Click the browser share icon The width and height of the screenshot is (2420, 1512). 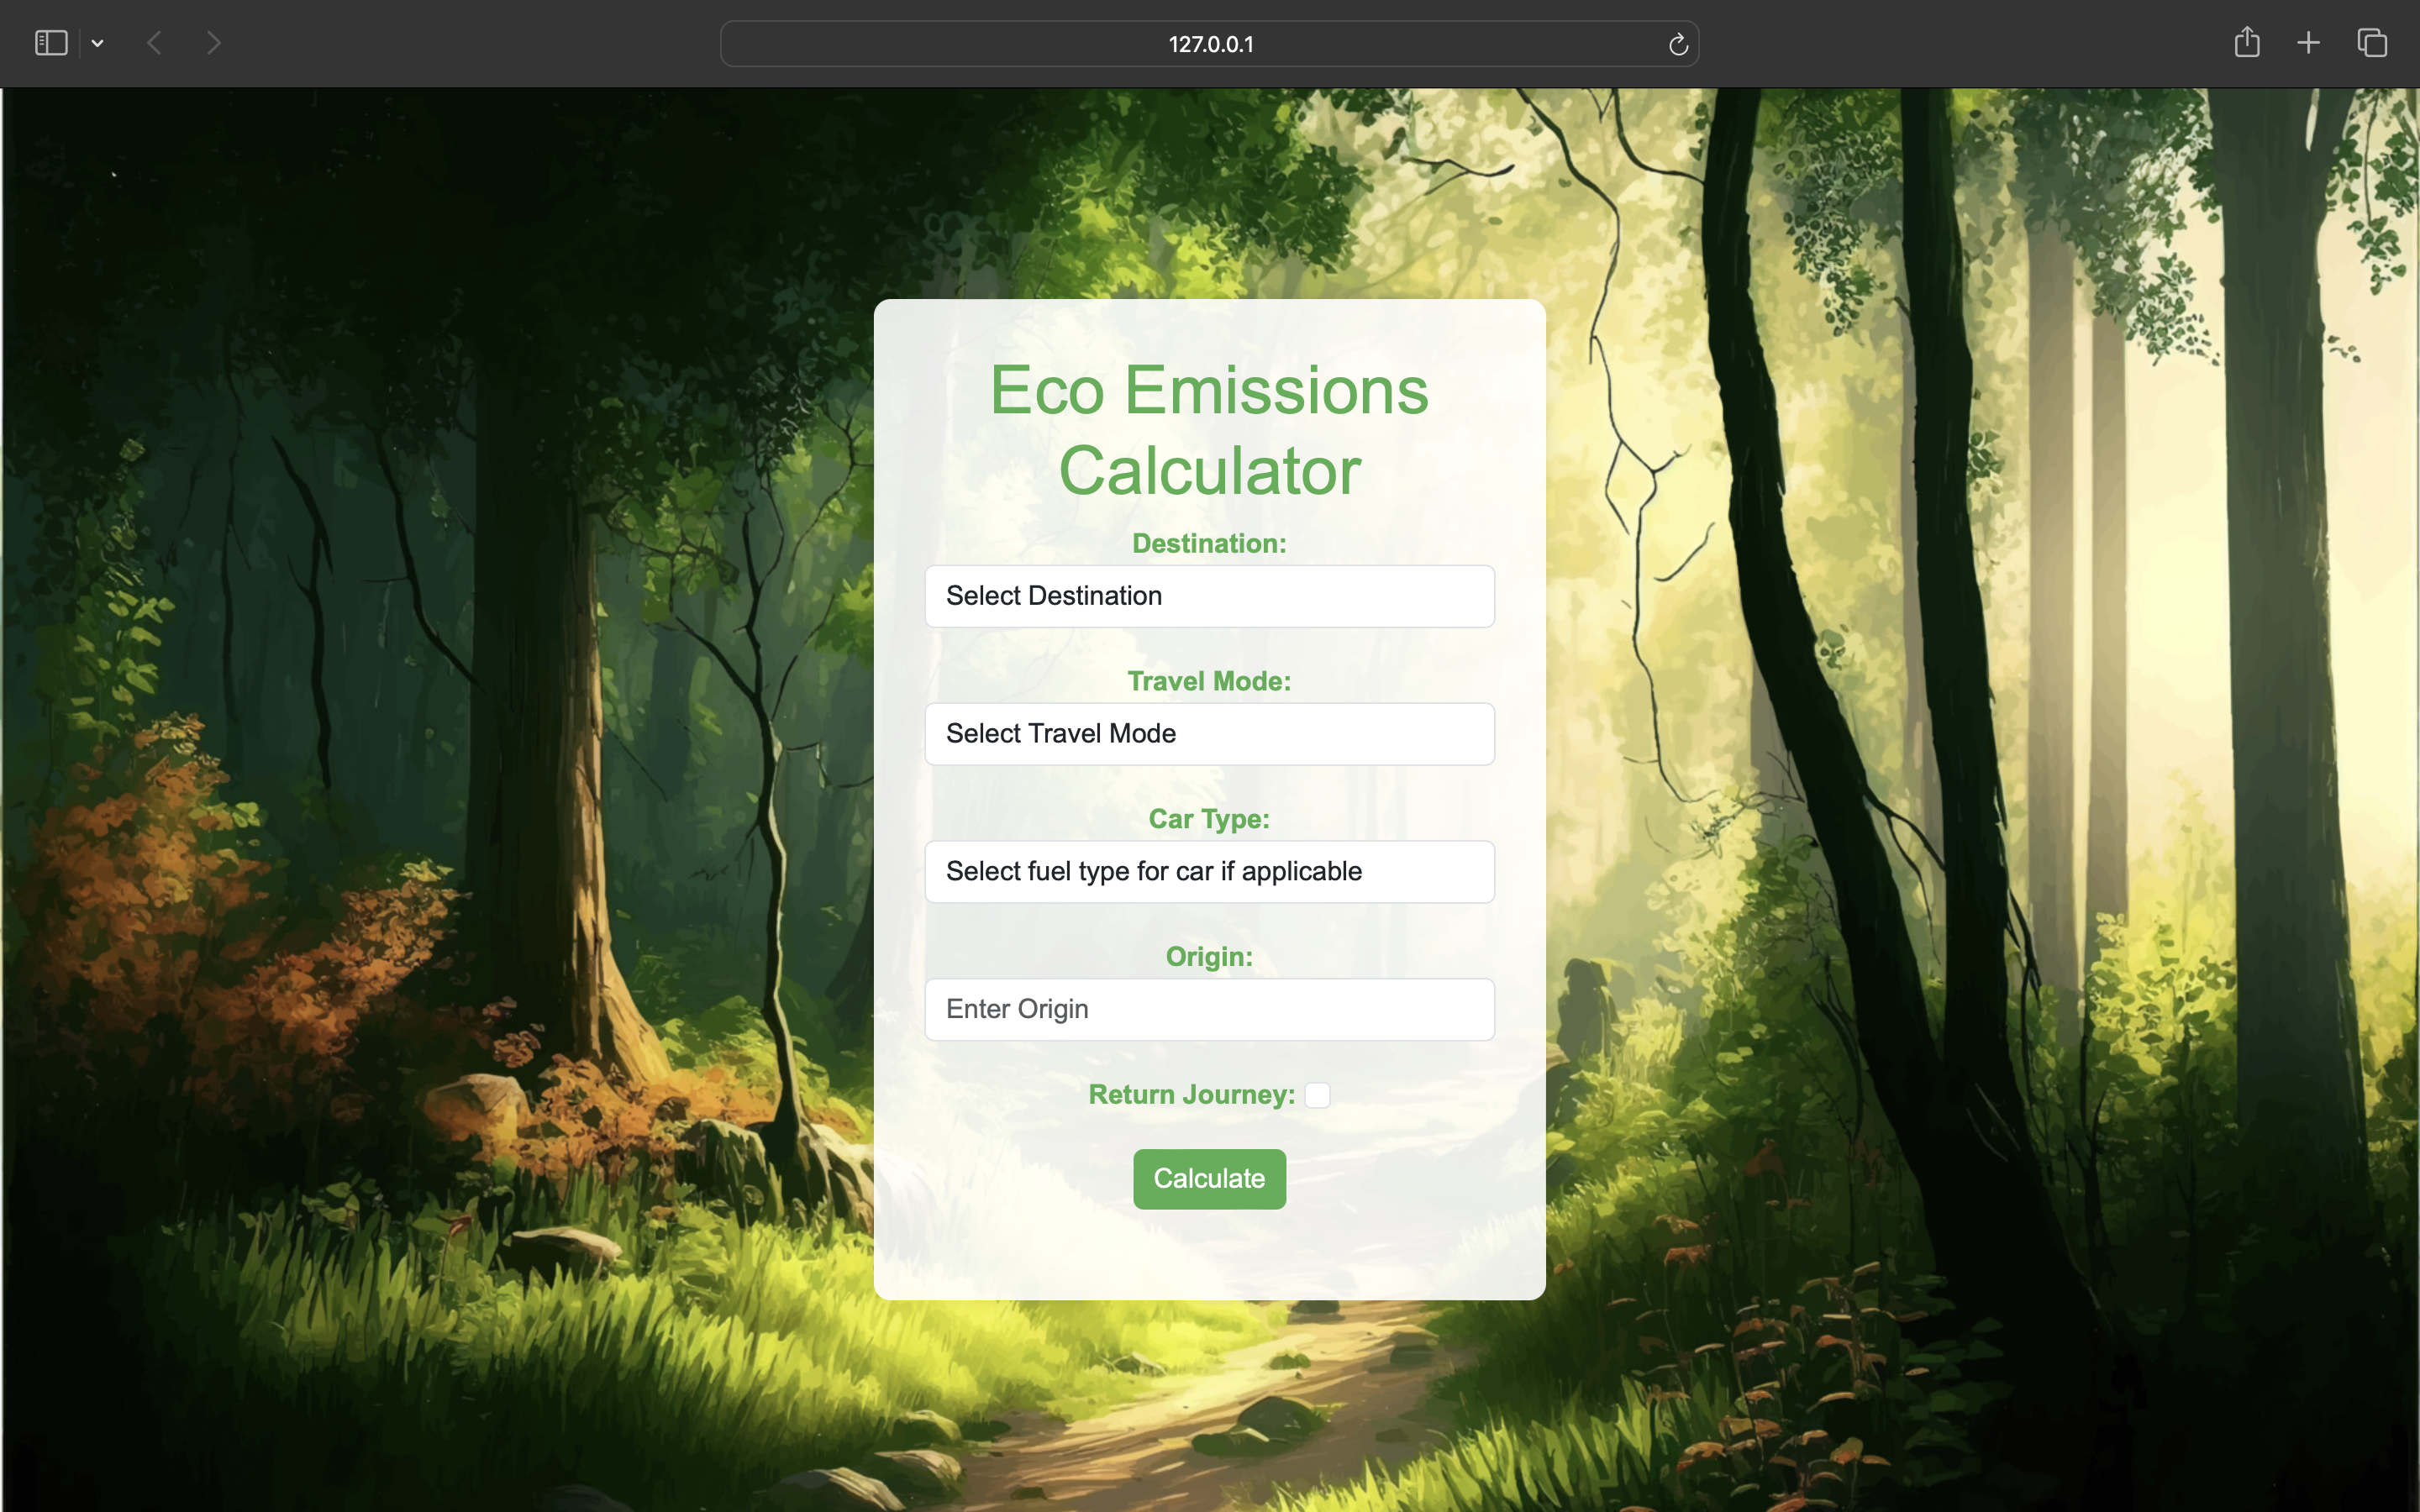(2248, 42)
